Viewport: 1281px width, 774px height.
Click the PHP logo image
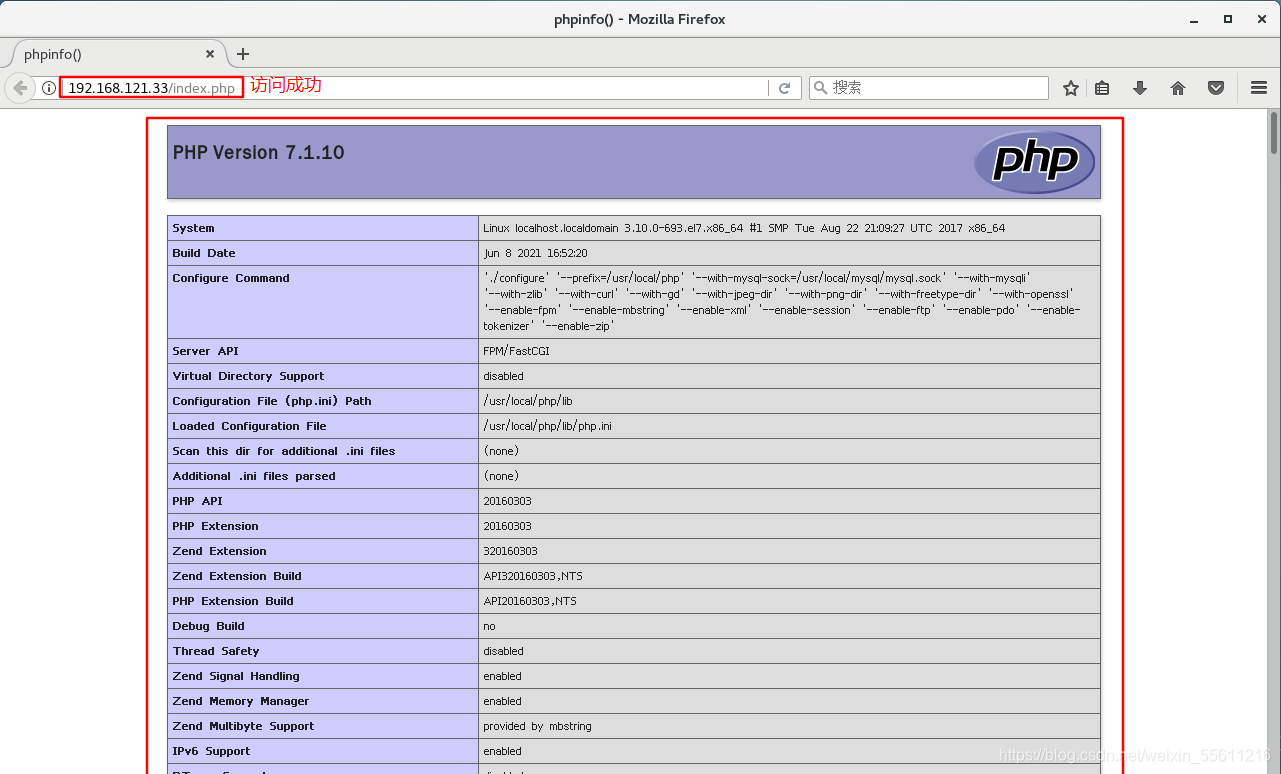point(1034,161)
